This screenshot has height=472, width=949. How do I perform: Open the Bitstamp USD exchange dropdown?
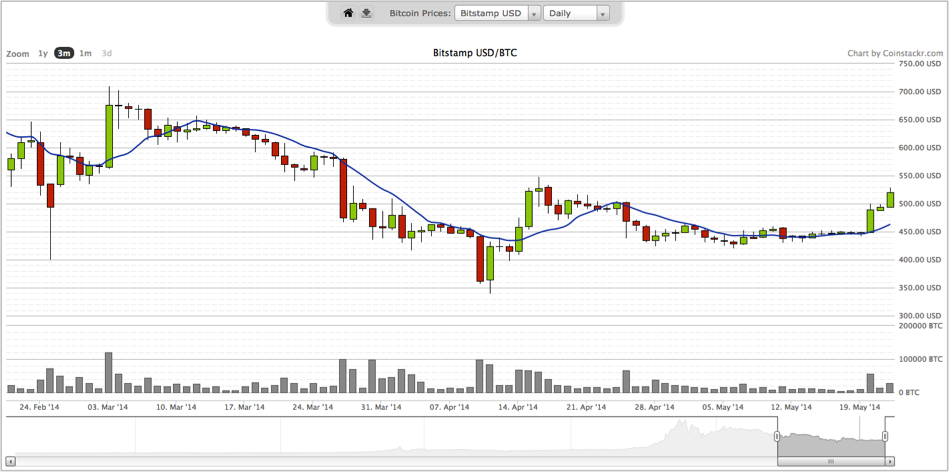(x=497, y=13)
